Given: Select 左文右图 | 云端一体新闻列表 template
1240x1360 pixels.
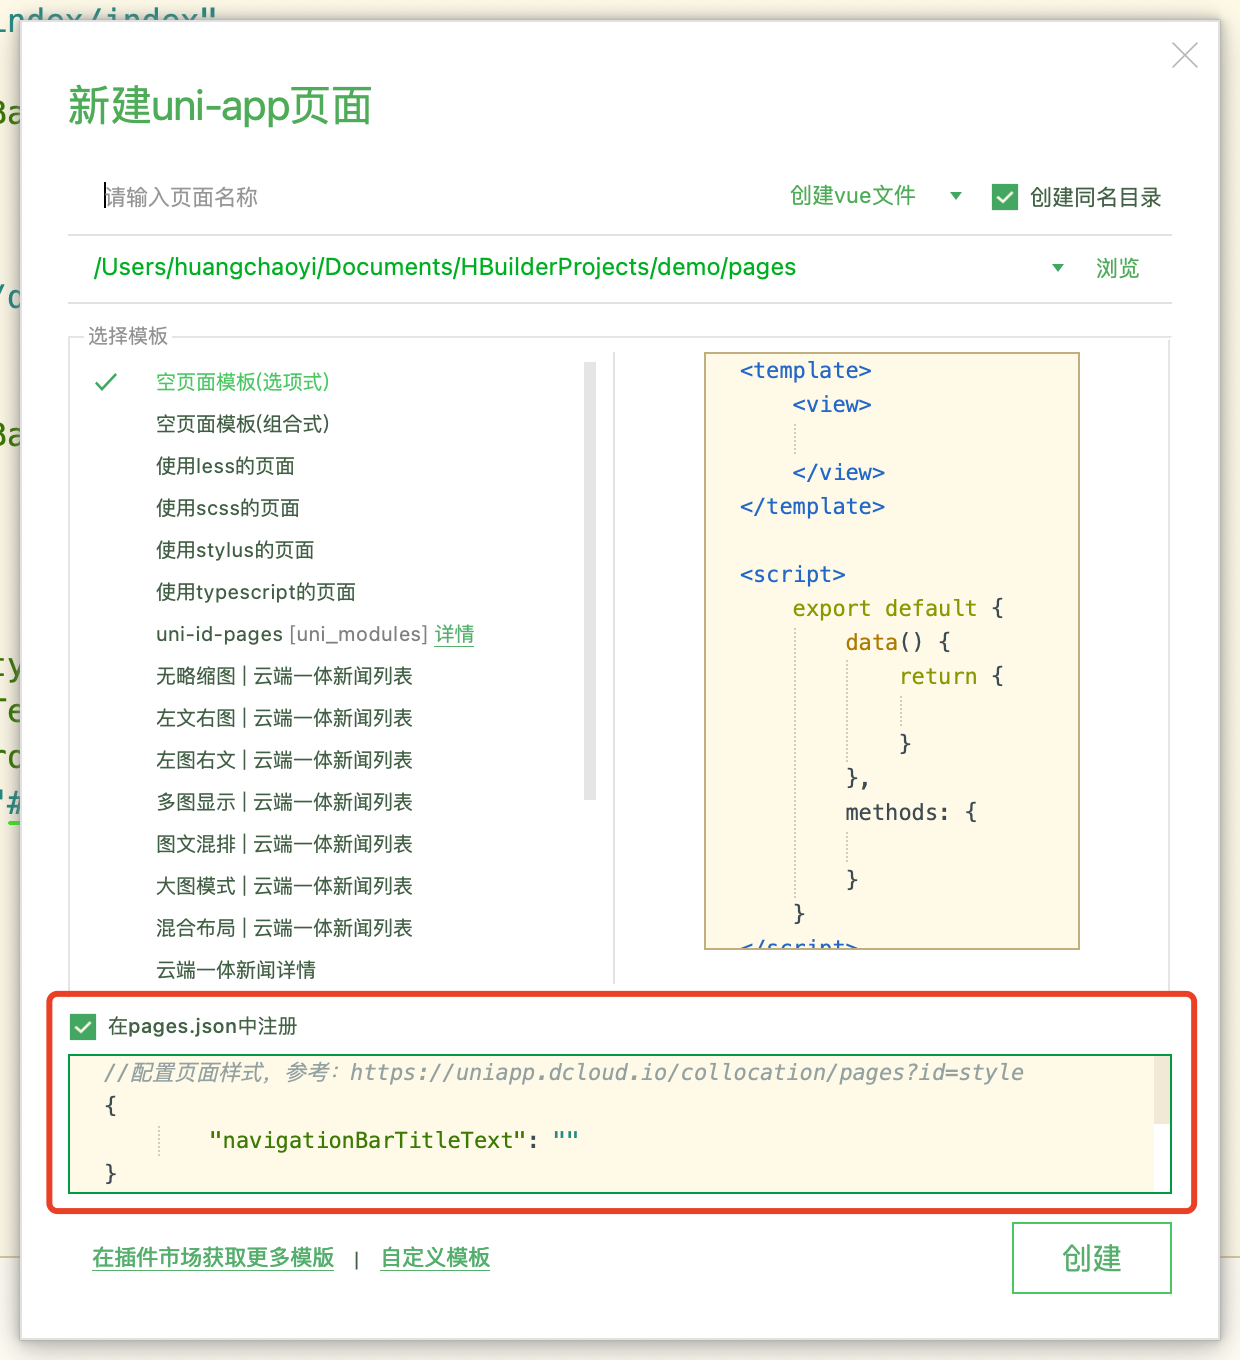Looking at the screenshot, I should (284, 718).
